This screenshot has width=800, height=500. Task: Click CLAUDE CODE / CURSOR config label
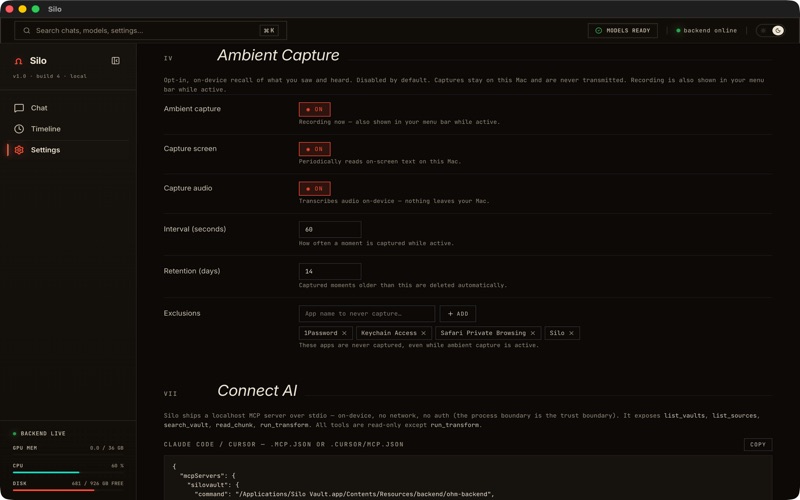(x=284, y=444)
